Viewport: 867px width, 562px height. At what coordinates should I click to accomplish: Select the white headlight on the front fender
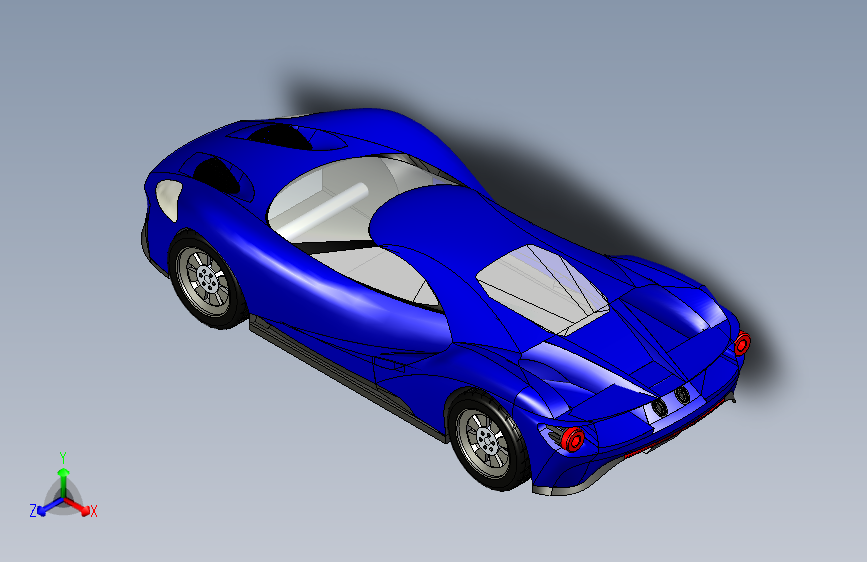tap(168, 199)
